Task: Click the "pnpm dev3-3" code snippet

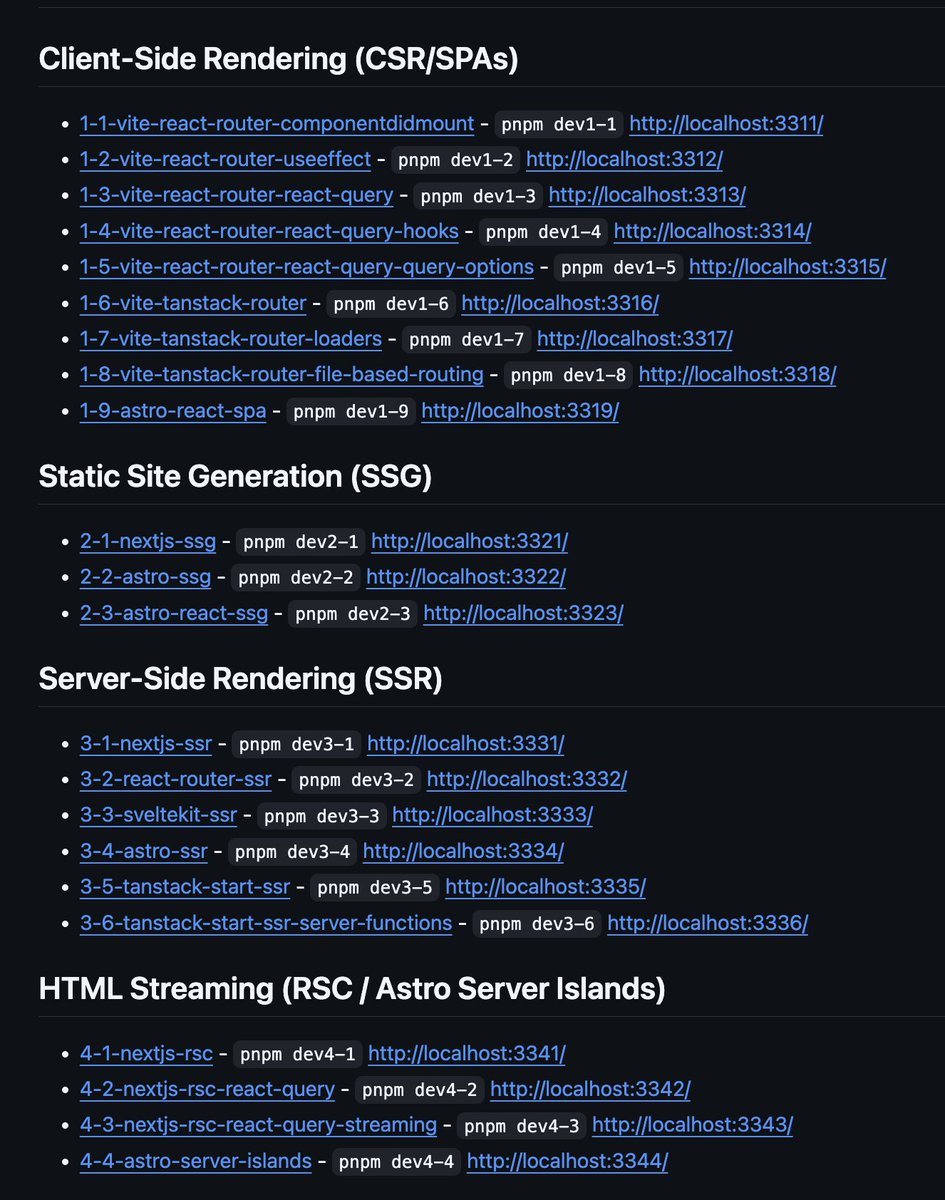Action: click(322, 816)
